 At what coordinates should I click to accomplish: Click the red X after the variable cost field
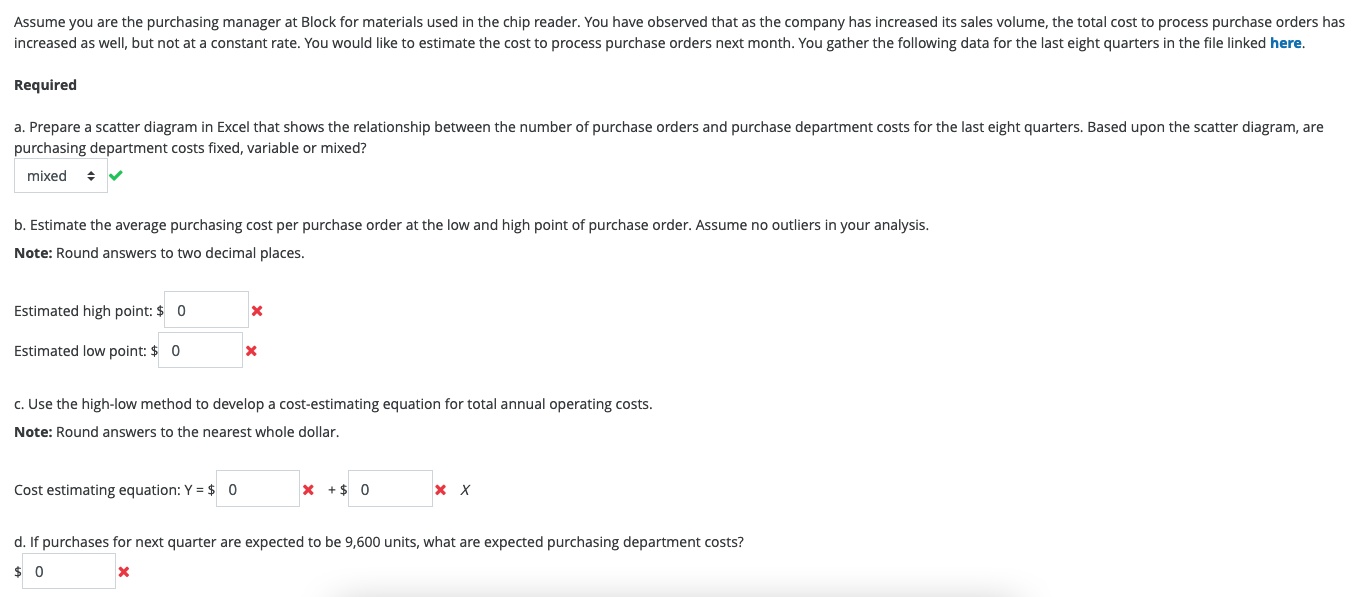(x=438, y=489)
